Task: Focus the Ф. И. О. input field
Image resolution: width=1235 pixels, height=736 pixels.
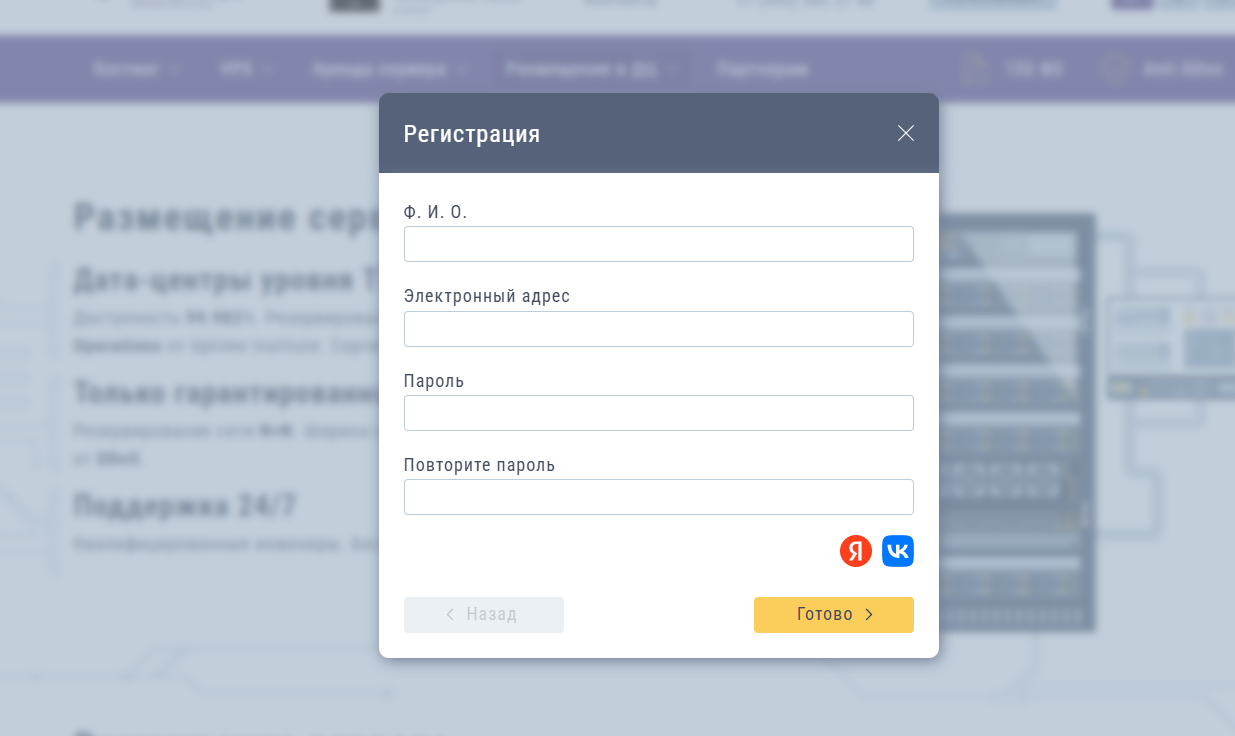Action: 658,244
